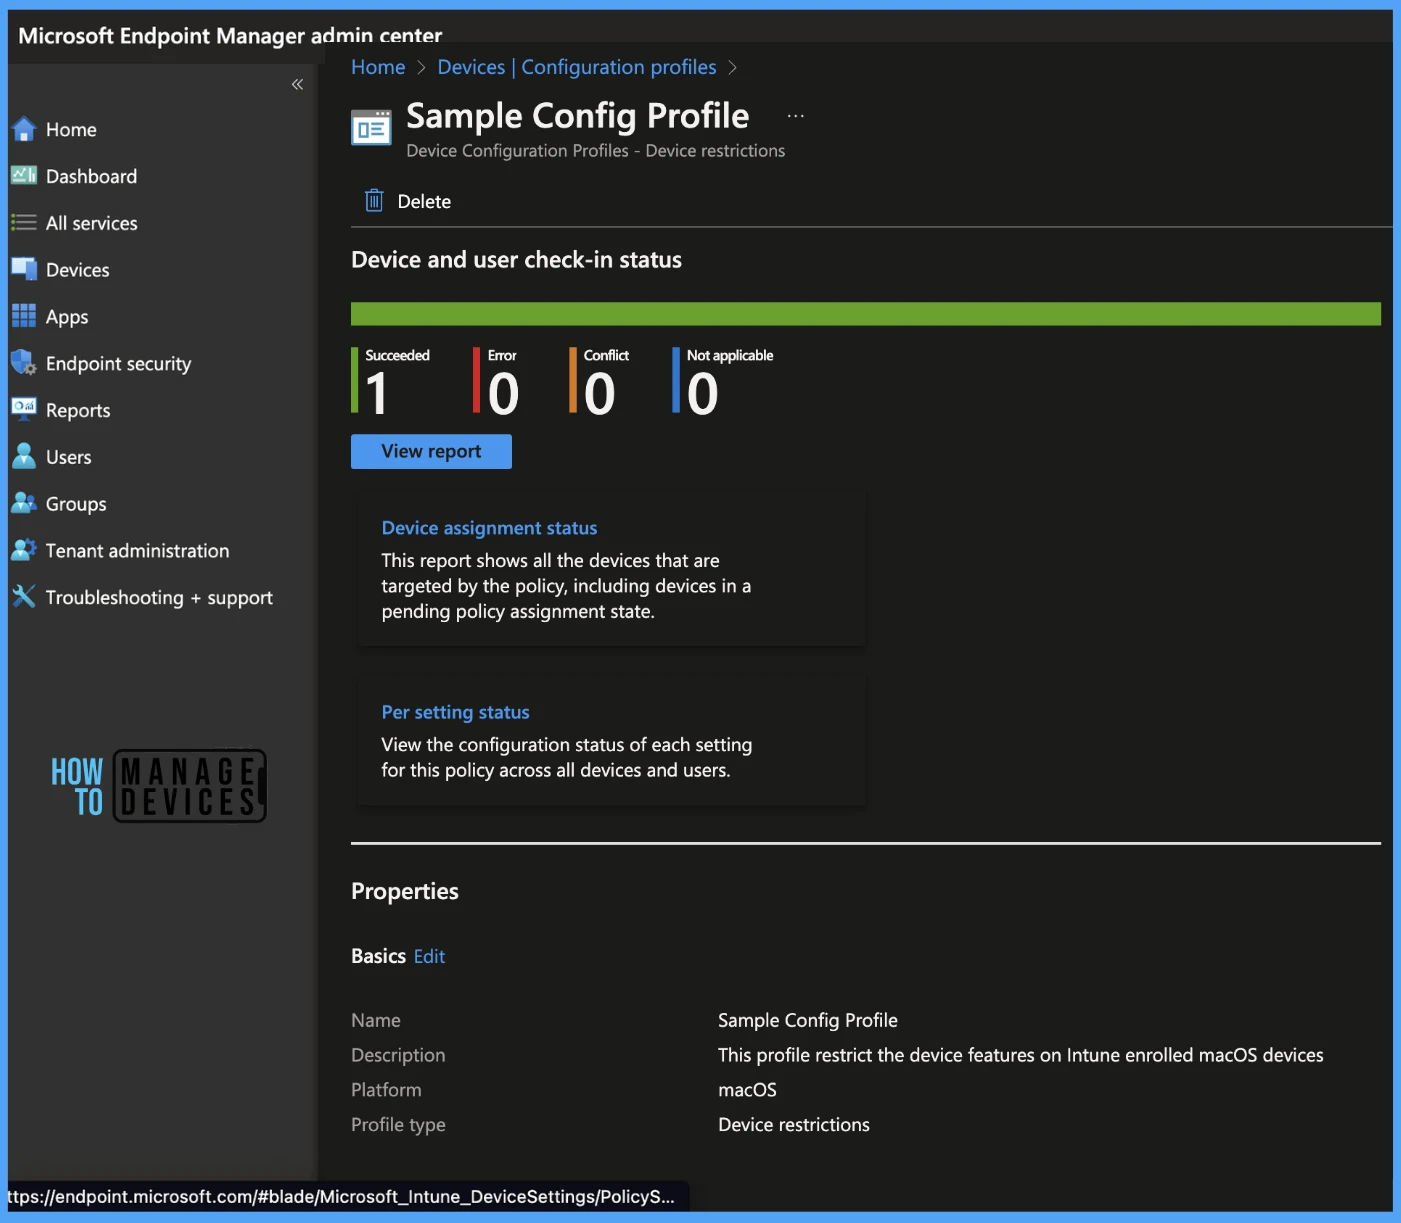Open Groups from left navigation
Image resolution: width=1401 pixels, height=1223 pixels.
pos(76,504)
